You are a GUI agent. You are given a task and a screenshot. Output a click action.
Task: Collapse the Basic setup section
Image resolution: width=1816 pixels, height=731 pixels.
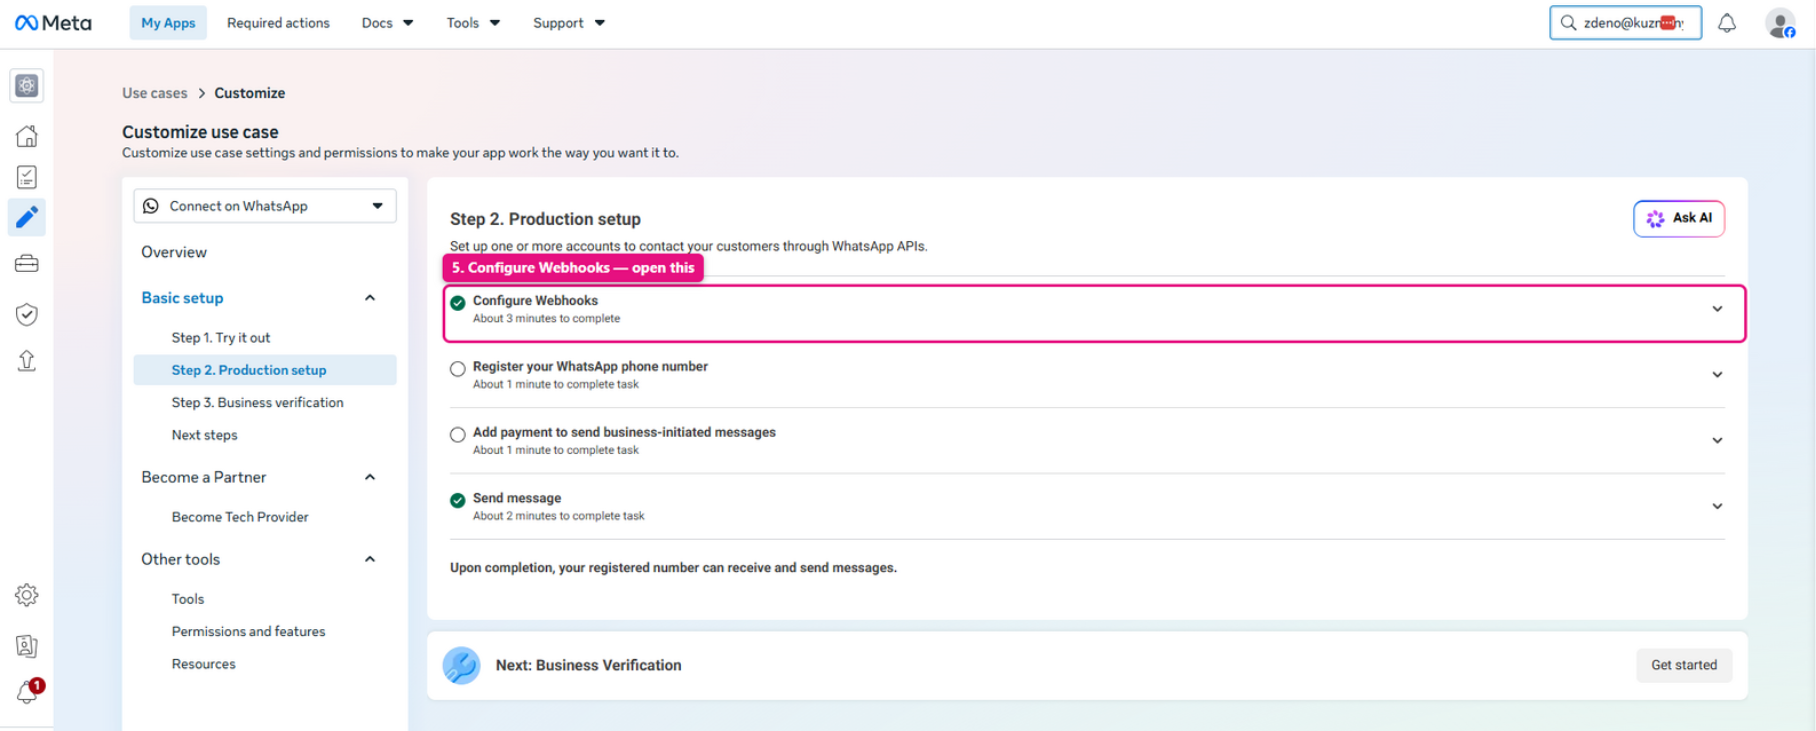370,298
